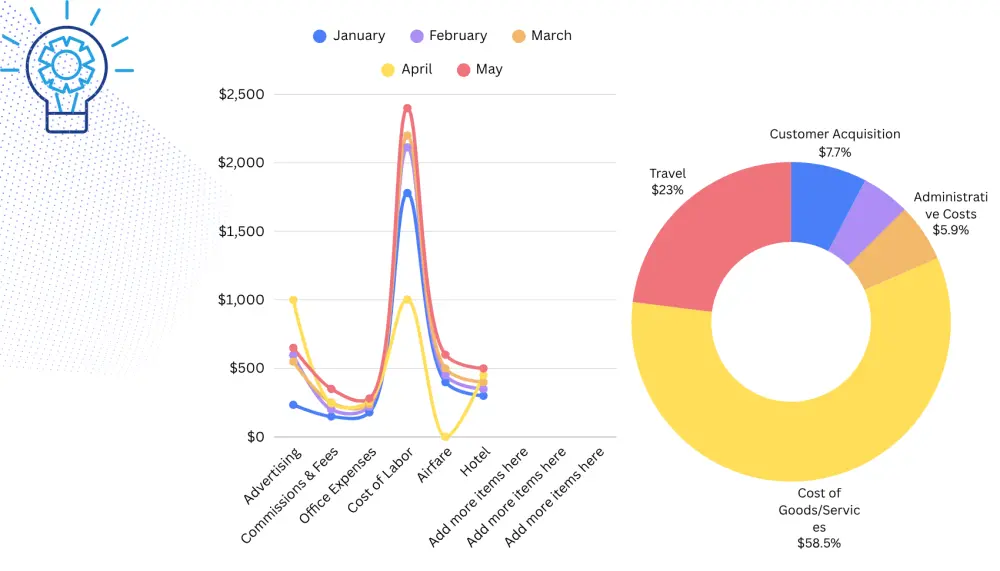The height and width of the screenshot is (571, 1000).
Task: Click the Travel $23% label
Action: pos(667,182)
